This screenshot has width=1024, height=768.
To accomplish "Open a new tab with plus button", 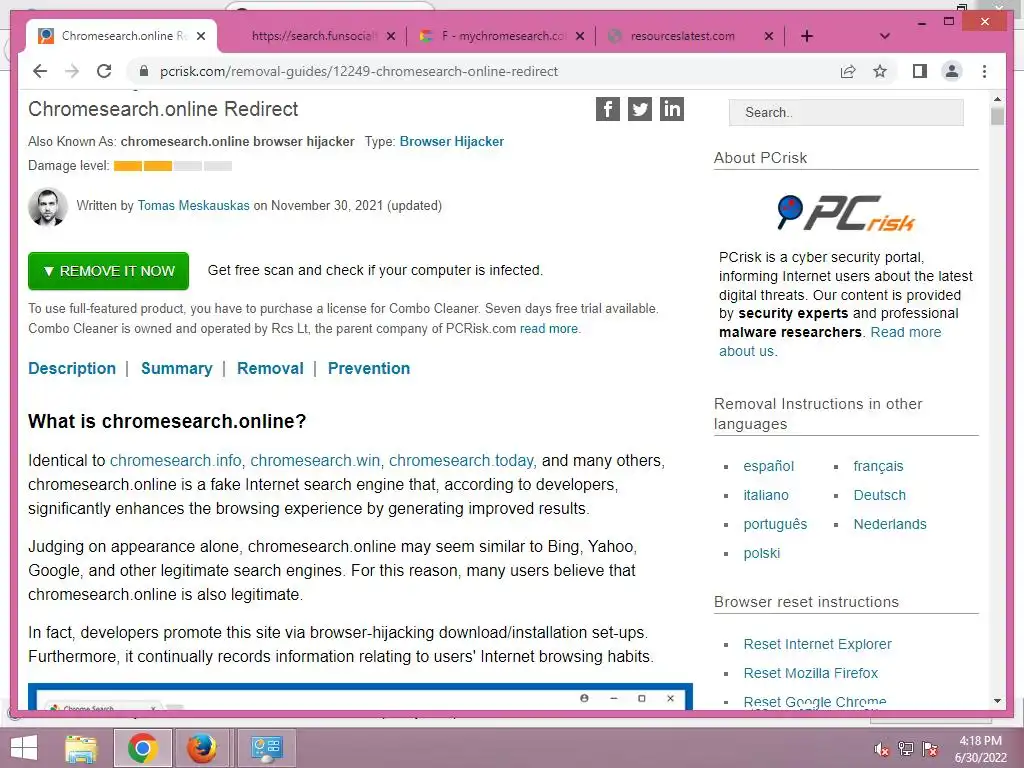I will 807,36.
